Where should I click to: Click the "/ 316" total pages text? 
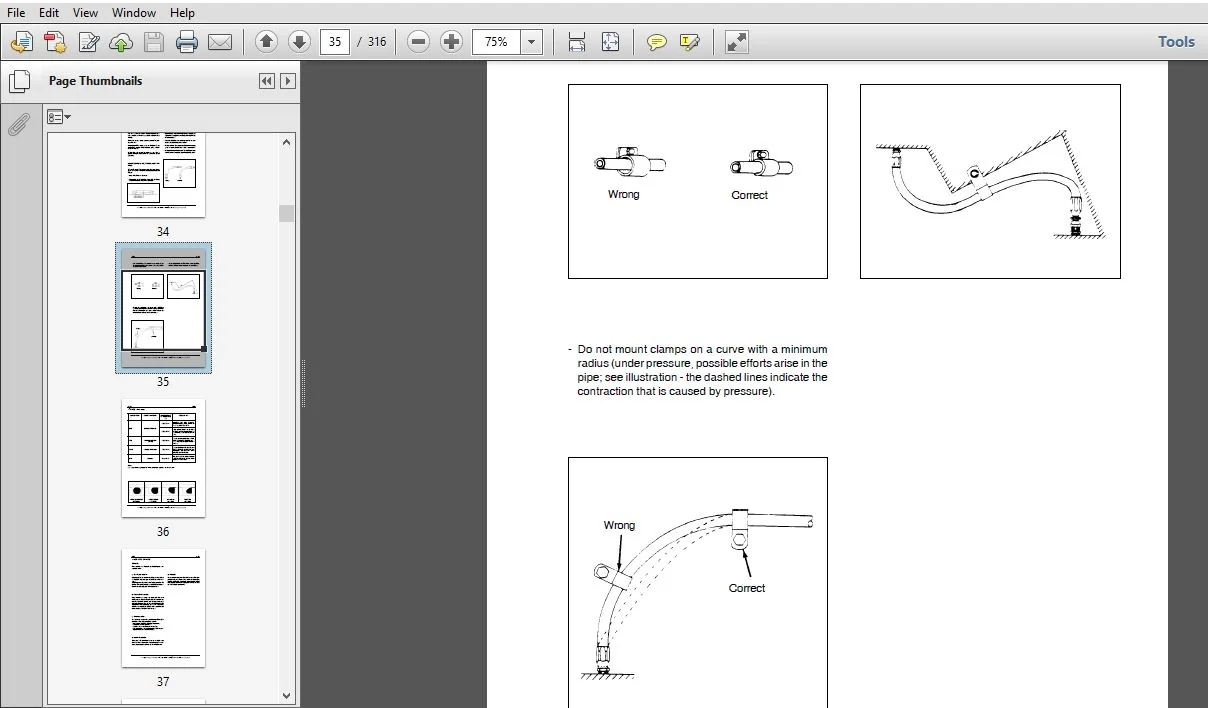click(371, 42)
